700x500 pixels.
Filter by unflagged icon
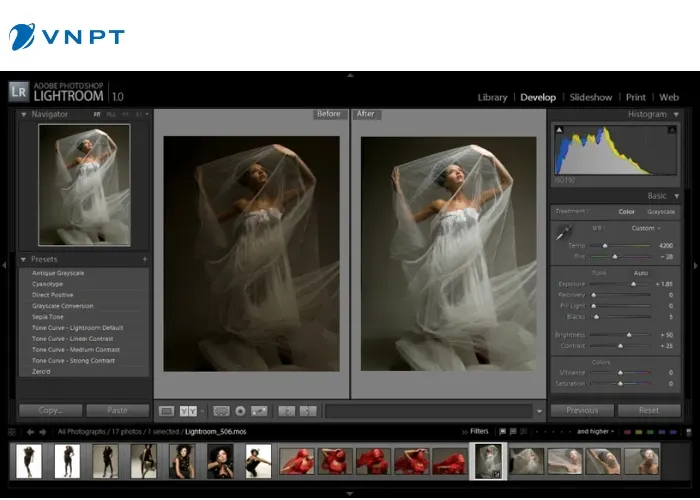point(513,432)
